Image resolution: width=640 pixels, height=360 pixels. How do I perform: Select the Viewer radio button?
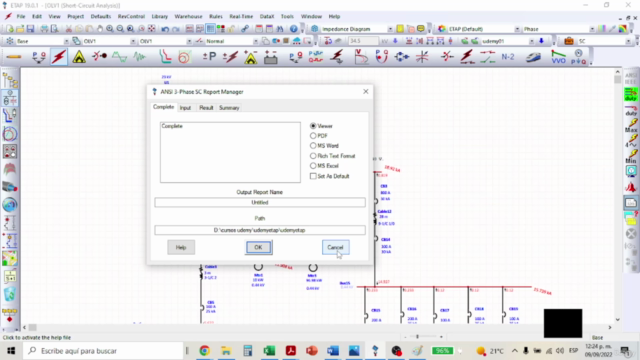click(x=313, y=126)
